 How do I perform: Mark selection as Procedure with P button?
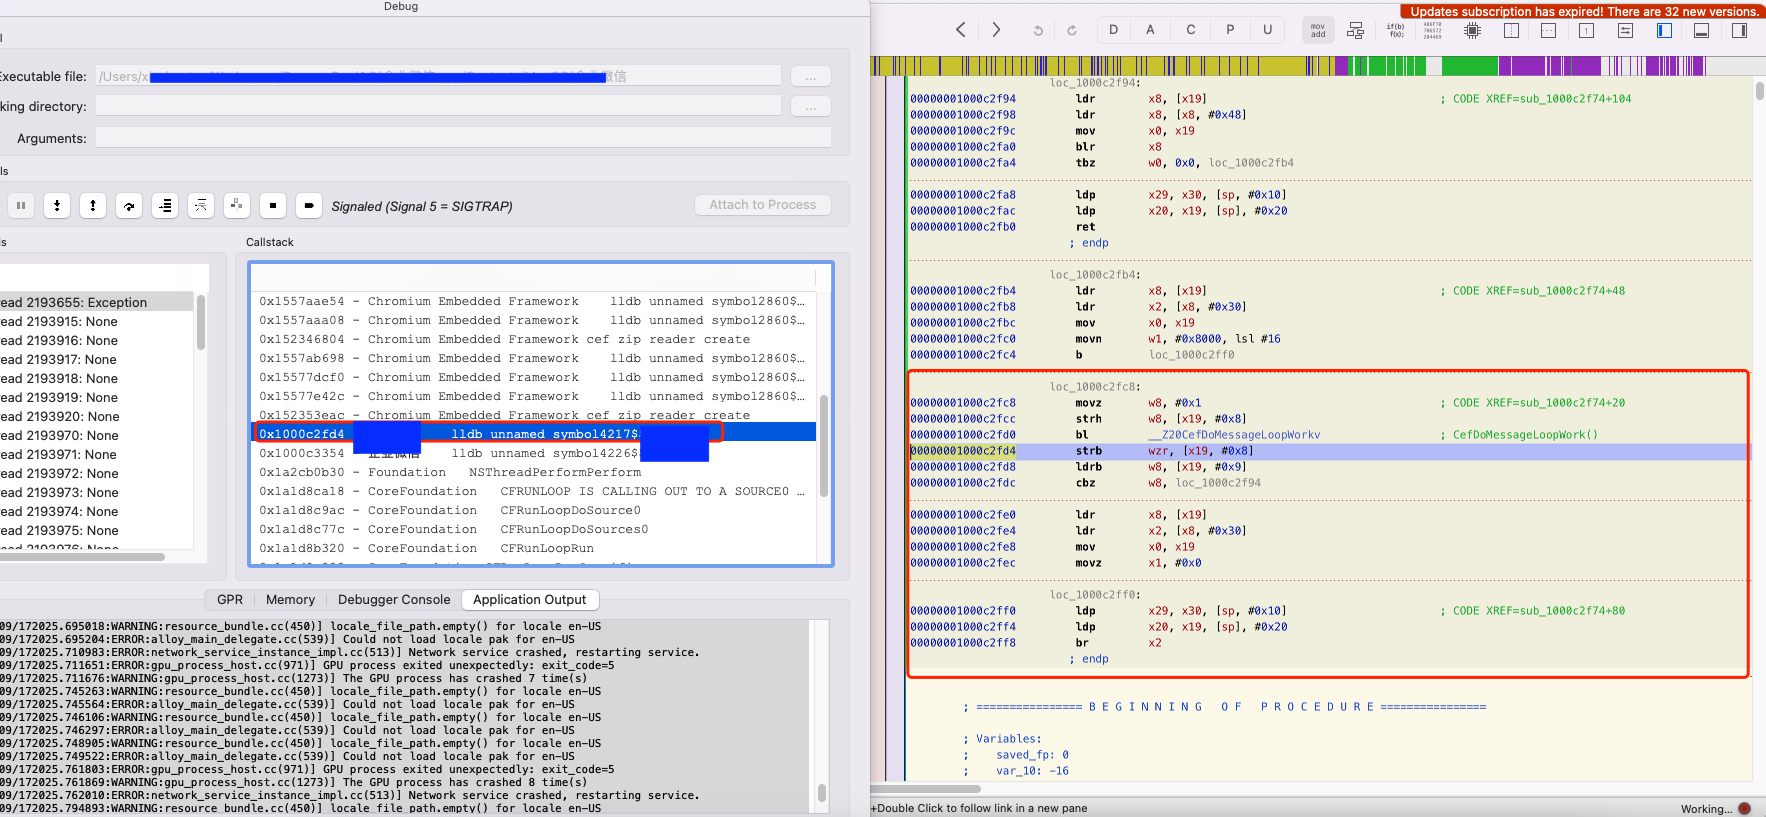tap(1229, 30)
